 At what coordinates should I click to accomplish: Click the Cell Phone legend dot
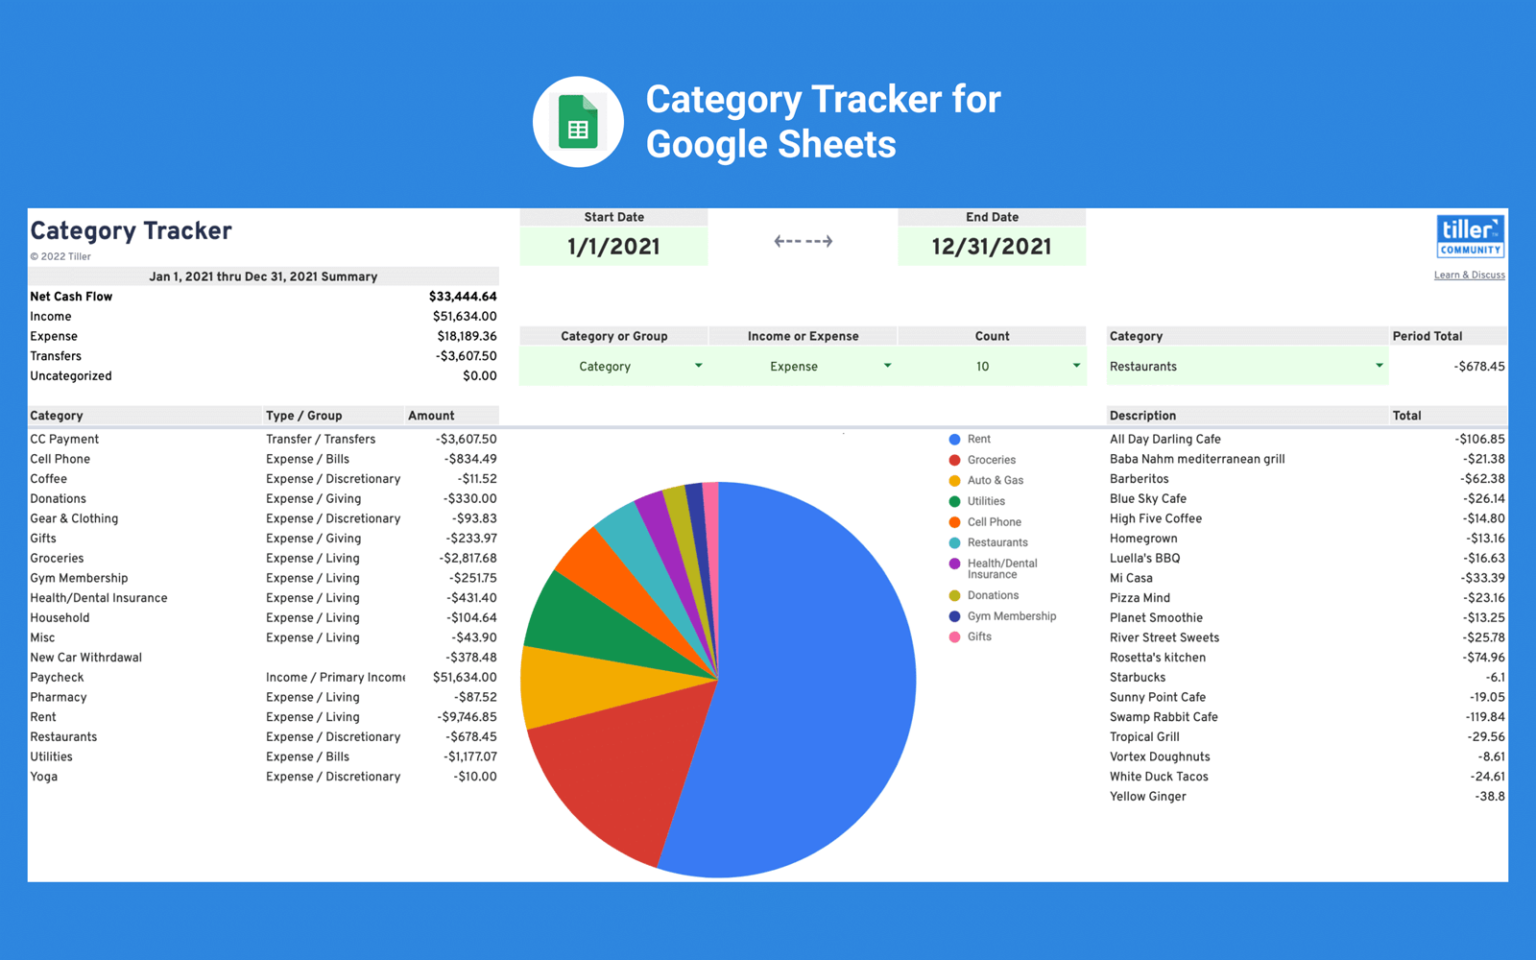point(954,521)
